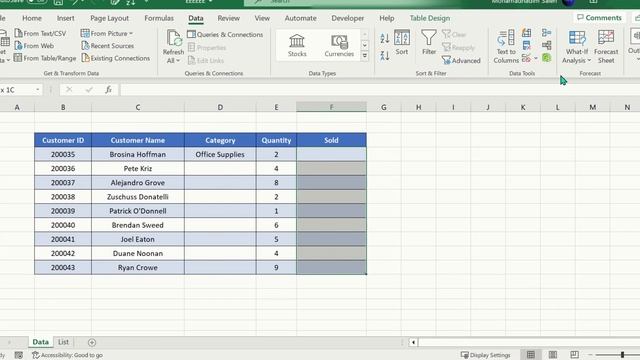Switch to Normal view in status bar

(x=531, y=354)
